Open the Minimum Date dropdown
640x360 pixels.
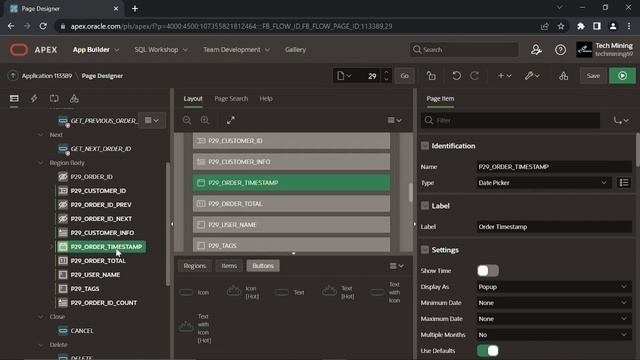point(553,303)
